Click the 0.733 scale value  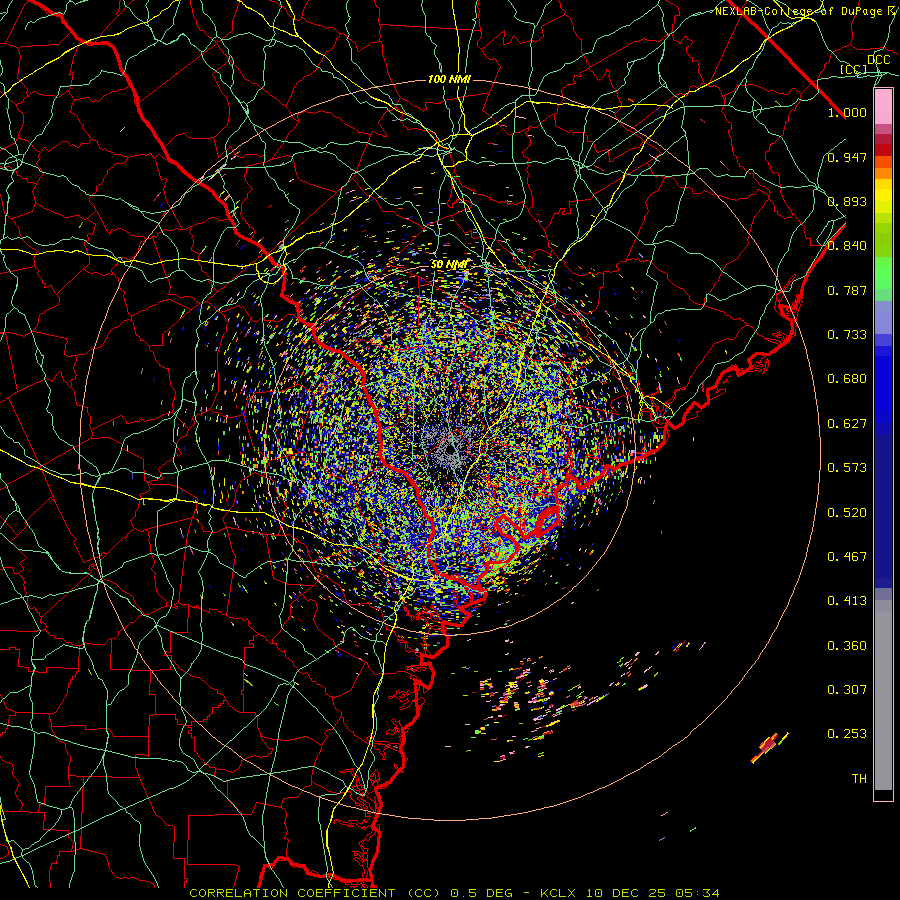tap(847, 335)
